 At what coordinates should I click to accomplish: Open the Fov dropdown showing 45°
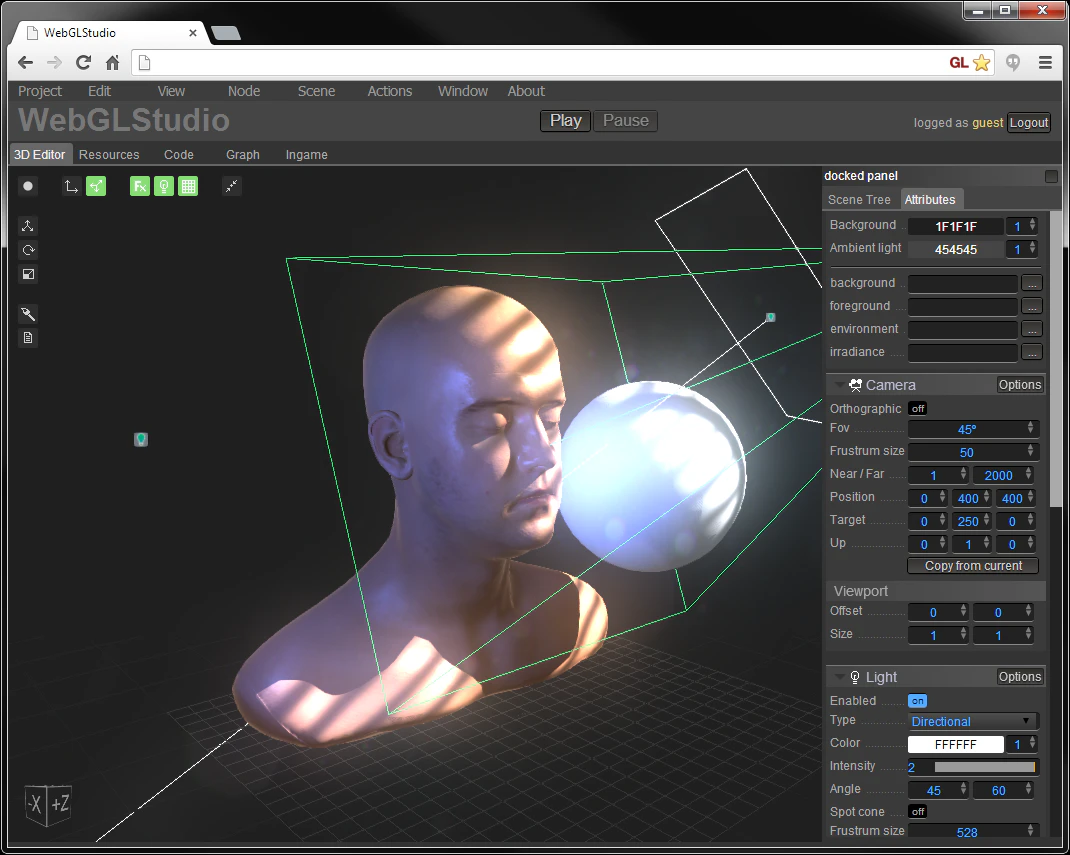(973, 428)
